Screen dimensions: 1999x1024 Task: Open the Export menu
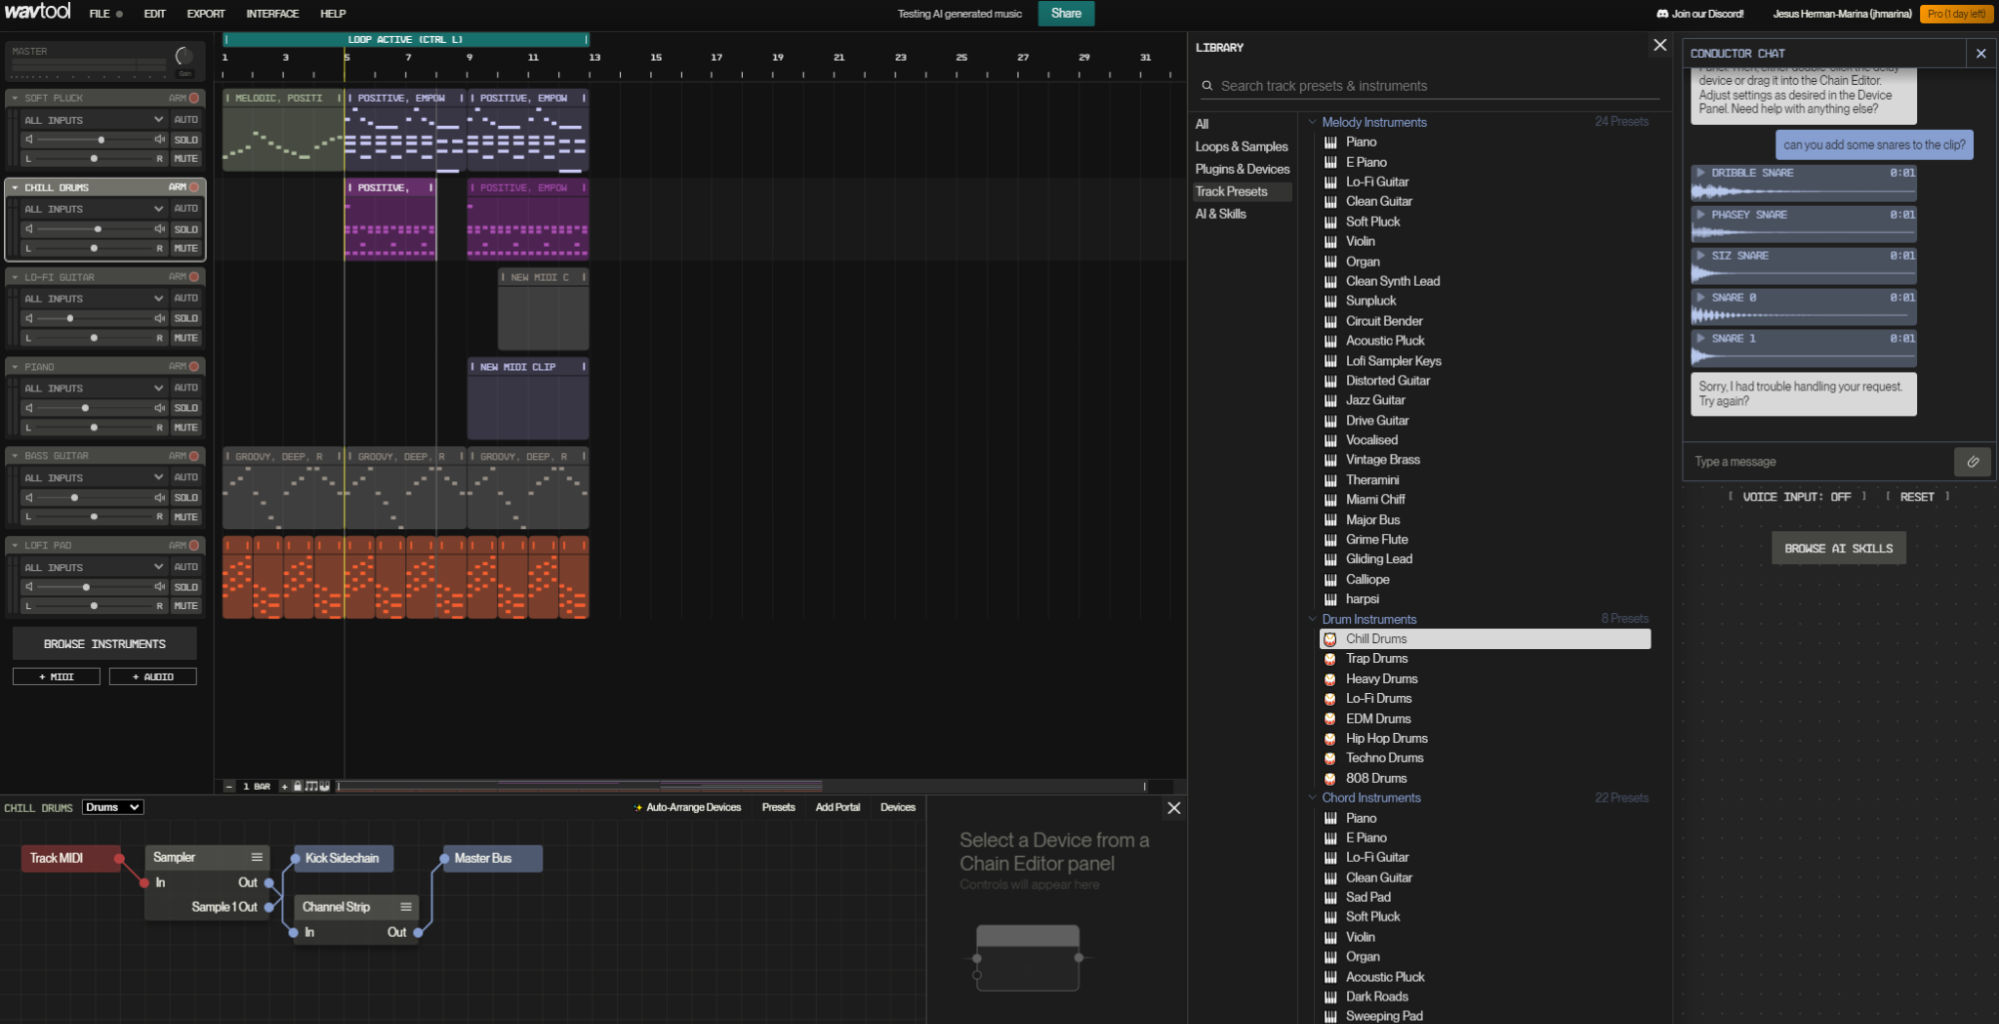click(205, 14)
